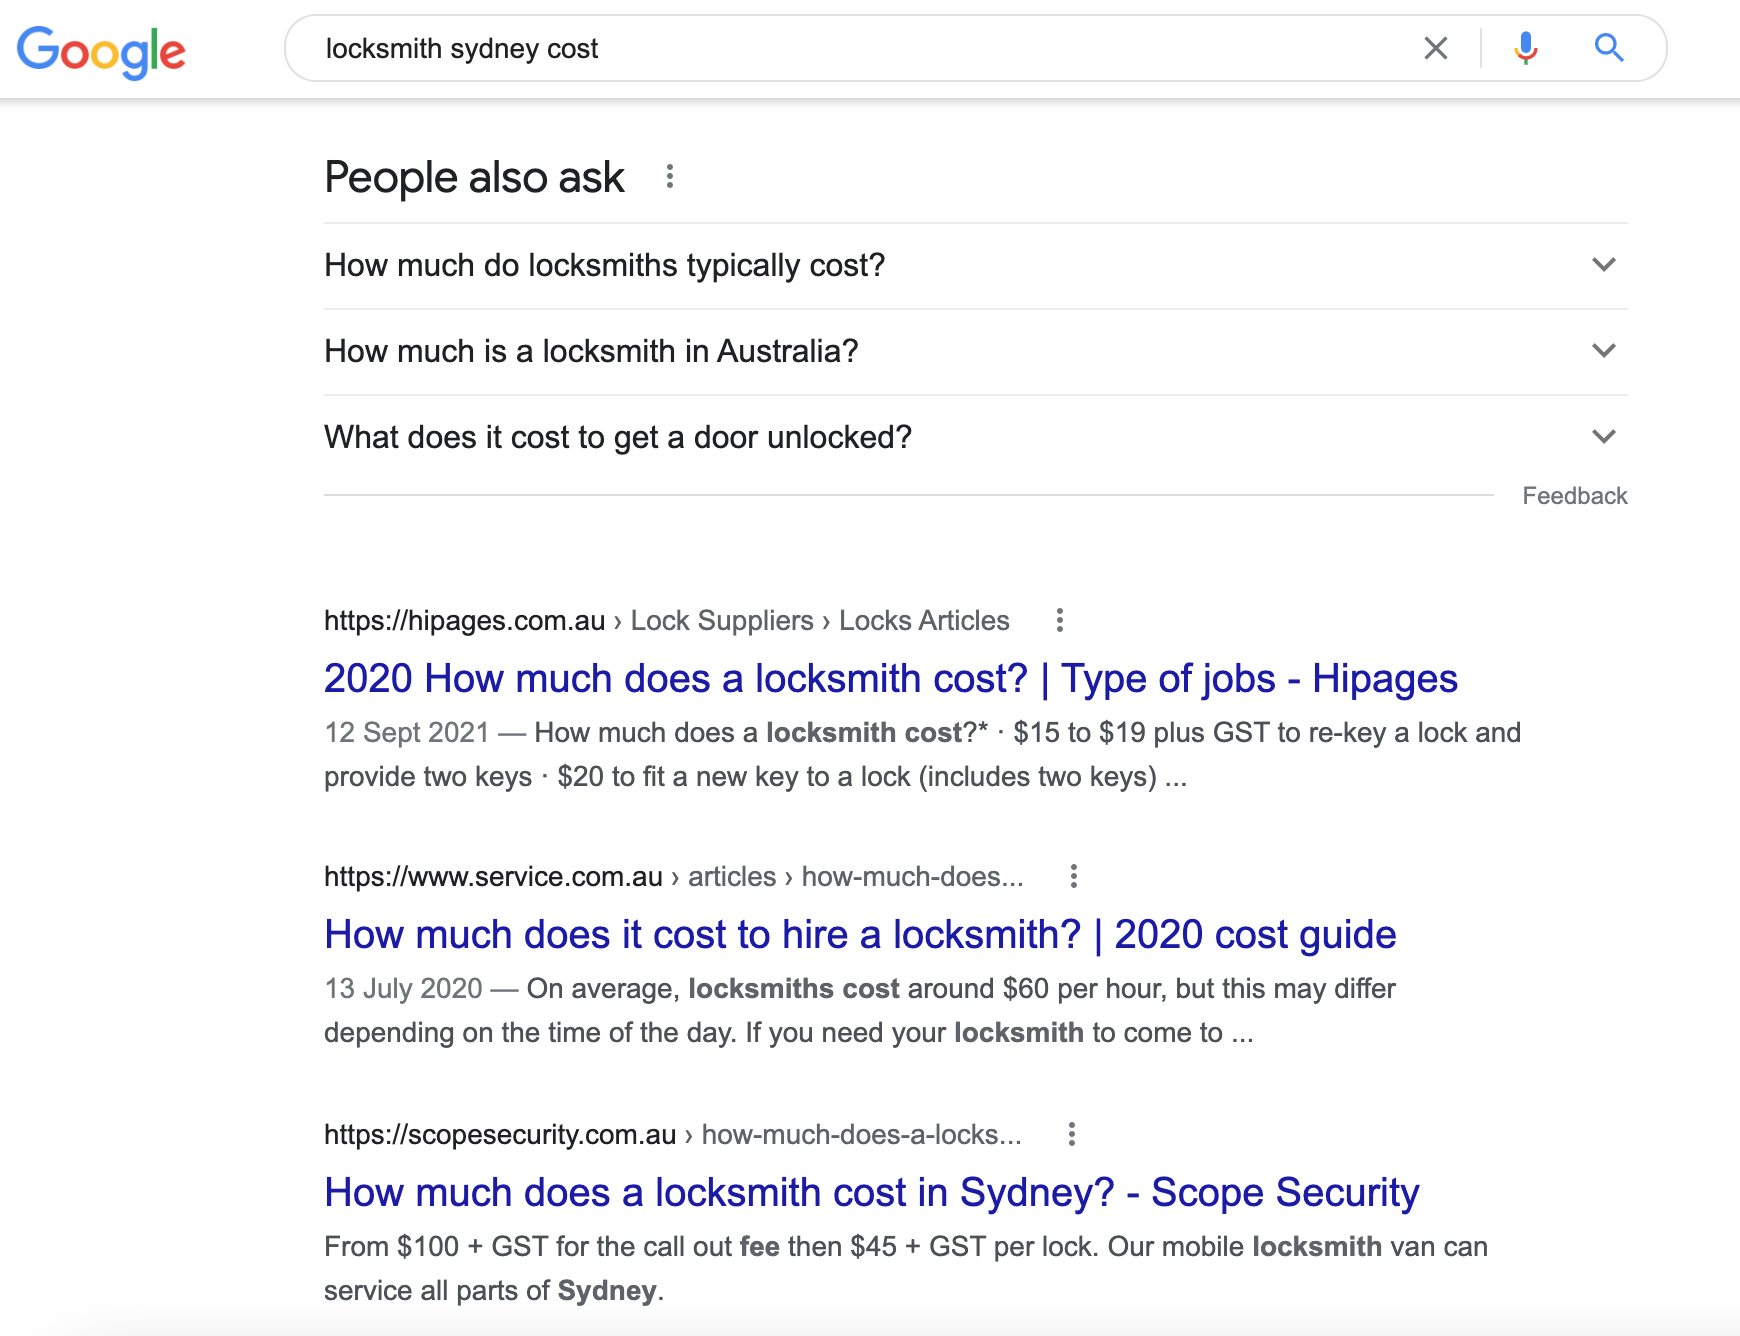Expand "How much do locksmiths typically cost?" chevron
Image resolution: width=1740 pixels, height=1336 pixels.
[x=1604, y=265]
